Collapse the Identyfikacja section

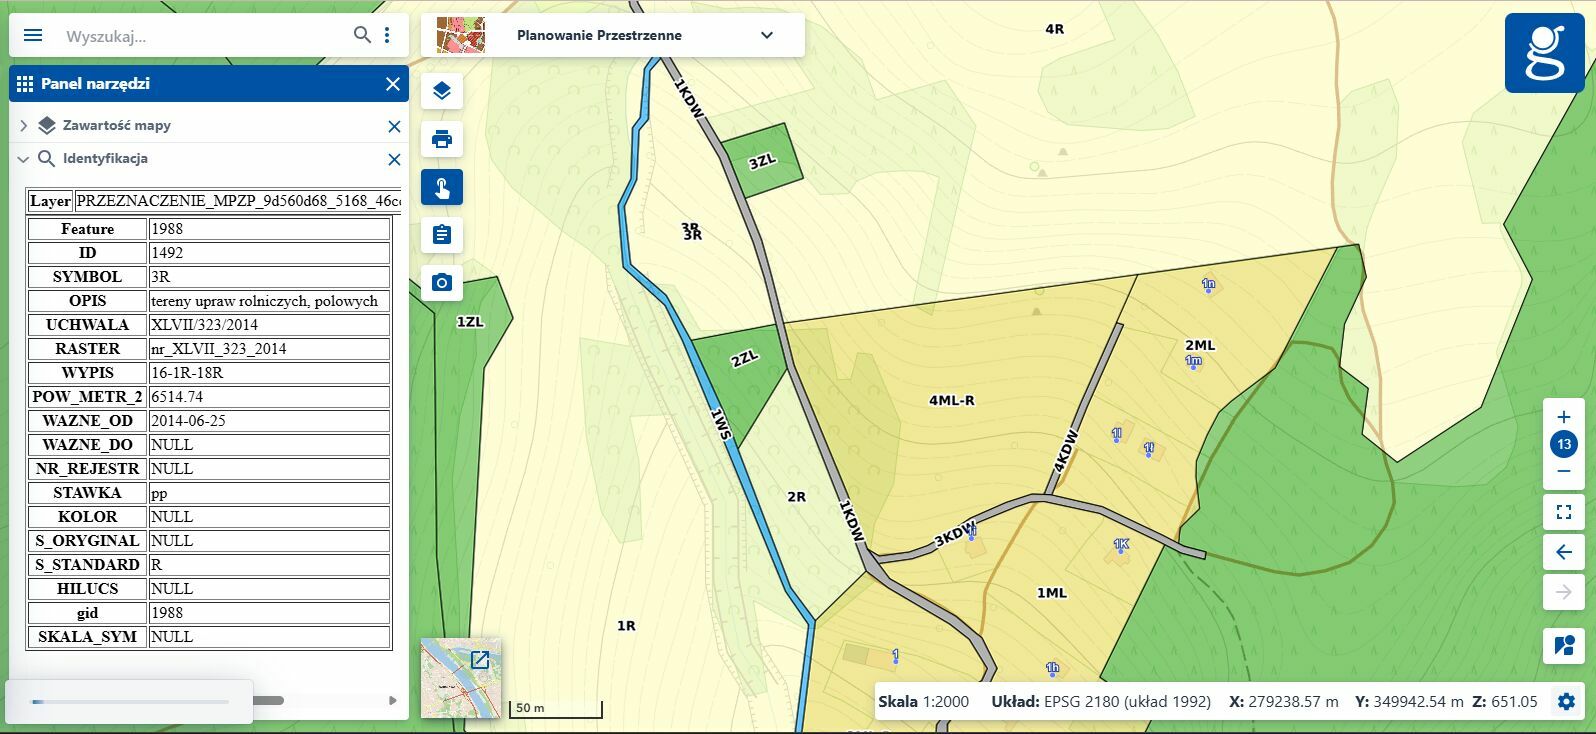24,159
